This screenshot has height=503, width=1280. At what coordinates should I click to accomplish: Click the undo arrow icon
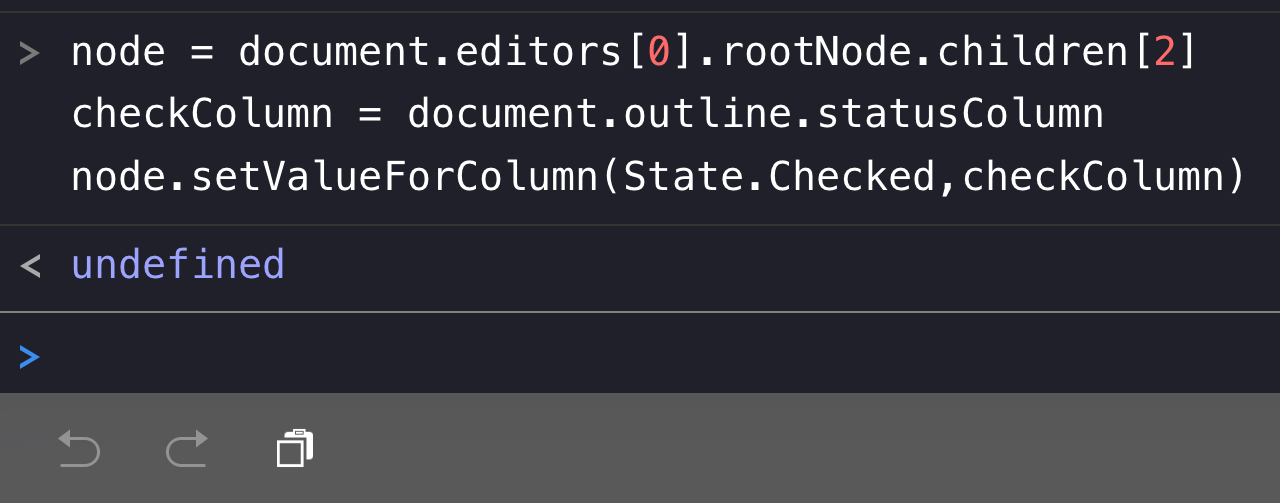(x=79, y=448)
